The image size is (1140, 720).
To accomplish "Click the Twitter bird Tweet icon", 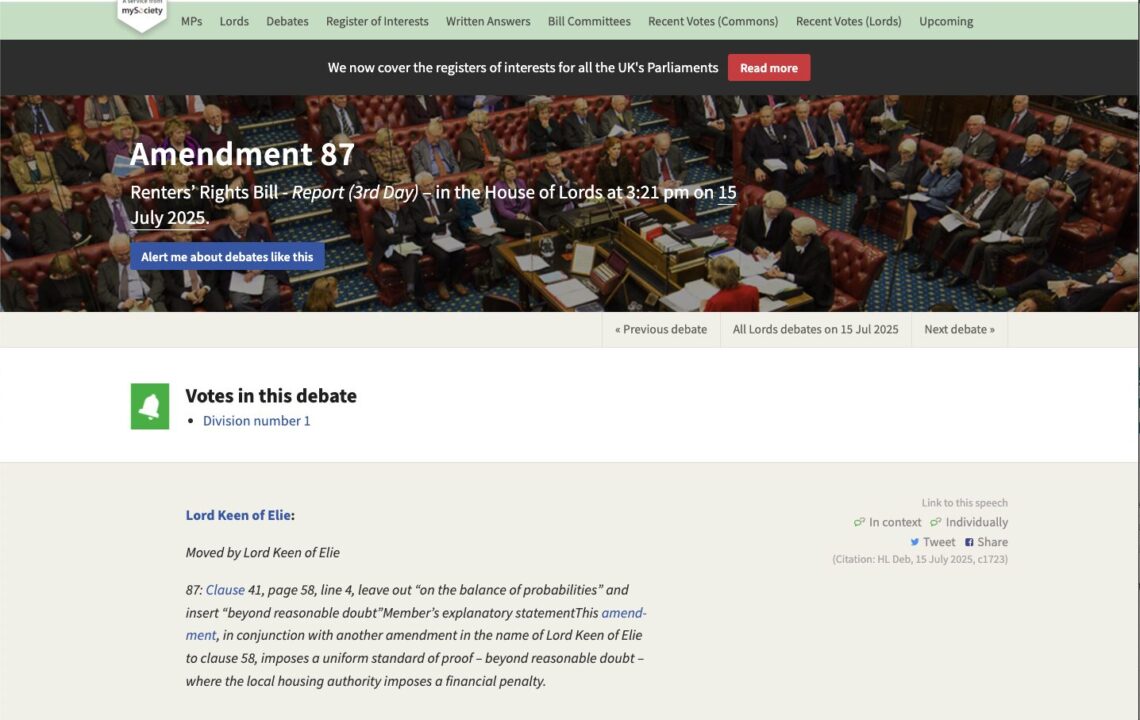I will pos(914,542).
